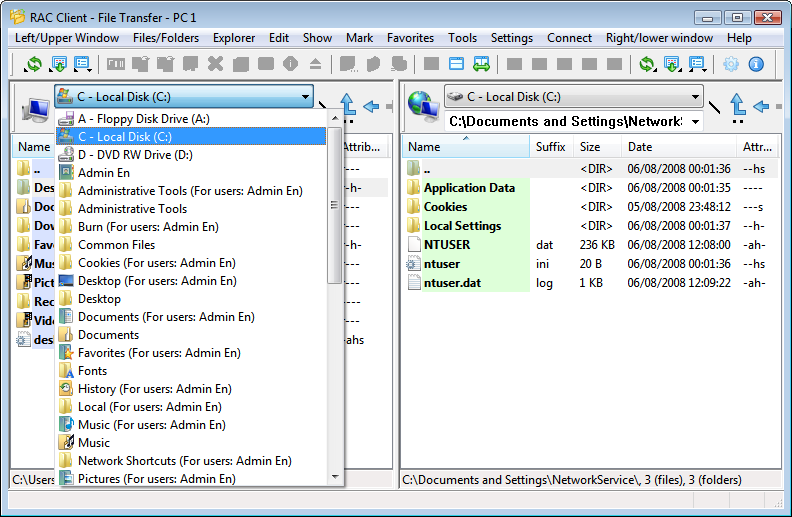Open the Files/Folders menu
The image size is (792, 517).
166,38
